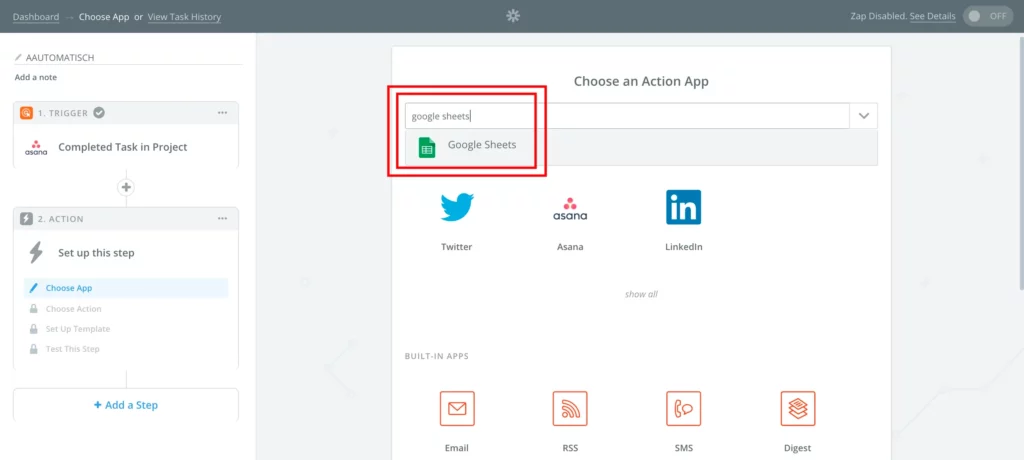
Task: Select the Asana app icon in the app grid
Action: (570, 208)
